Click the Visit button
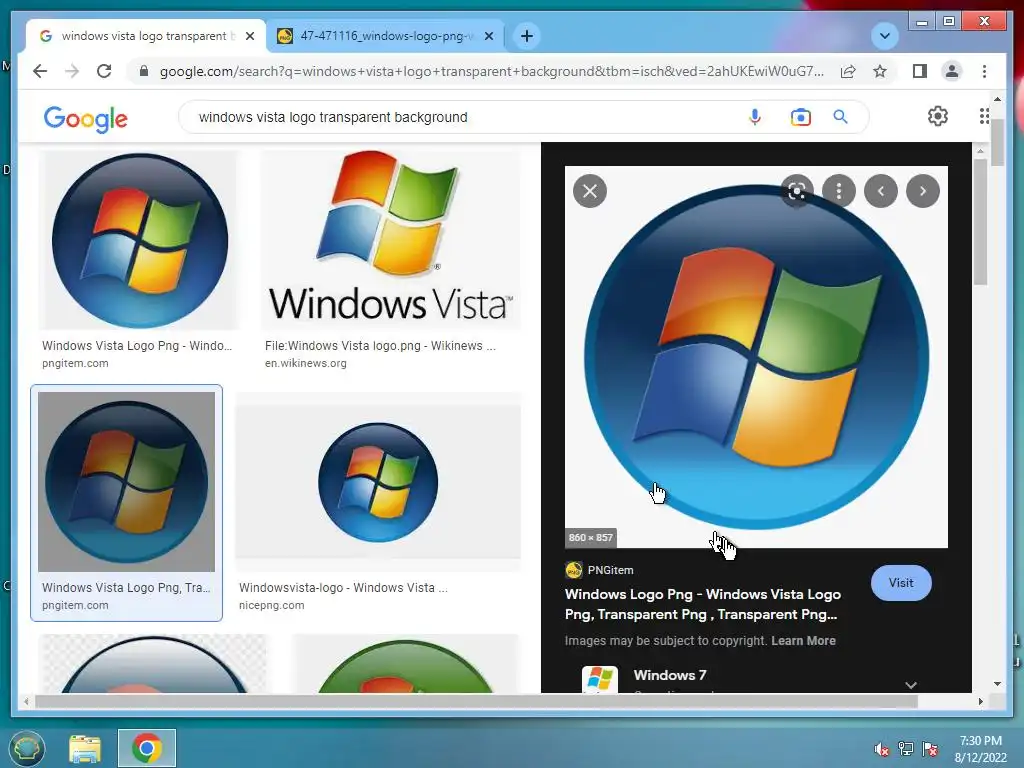The width and height of the screenshot is (1024, 768). 901,583
